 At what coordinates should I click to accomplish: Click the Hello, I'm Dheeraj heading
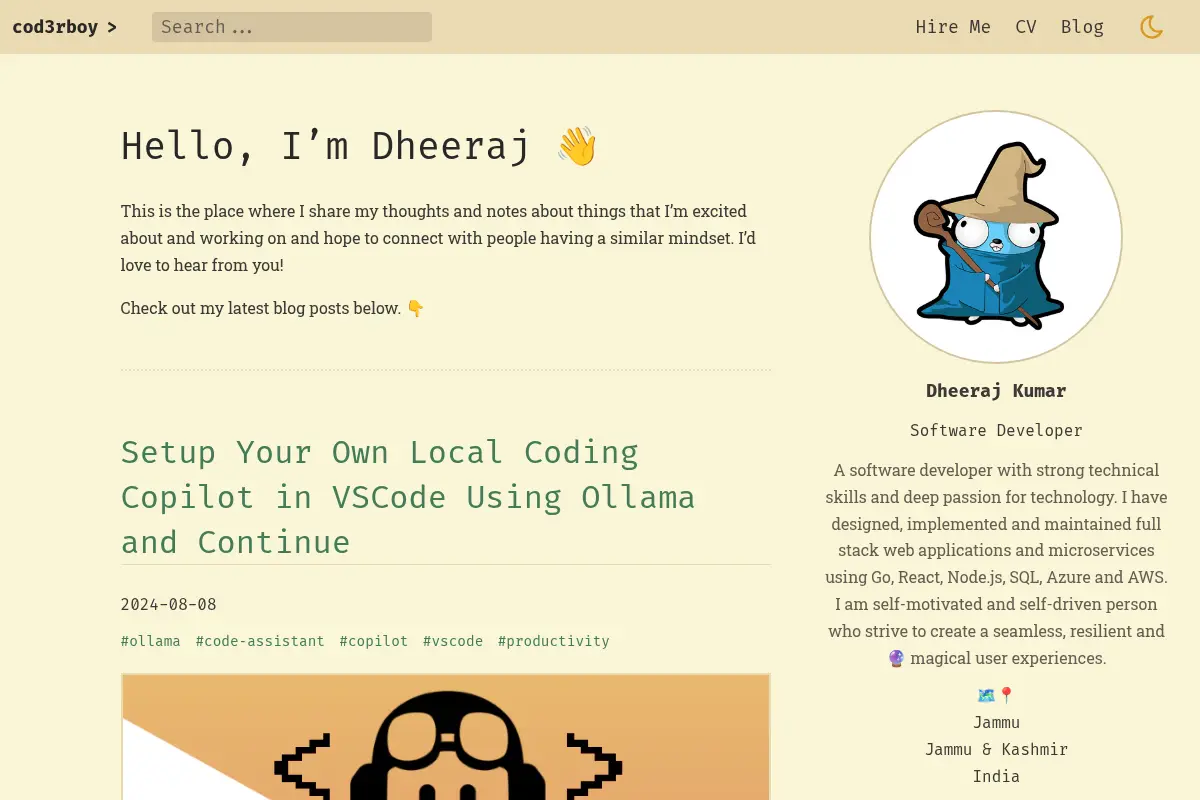360,146
